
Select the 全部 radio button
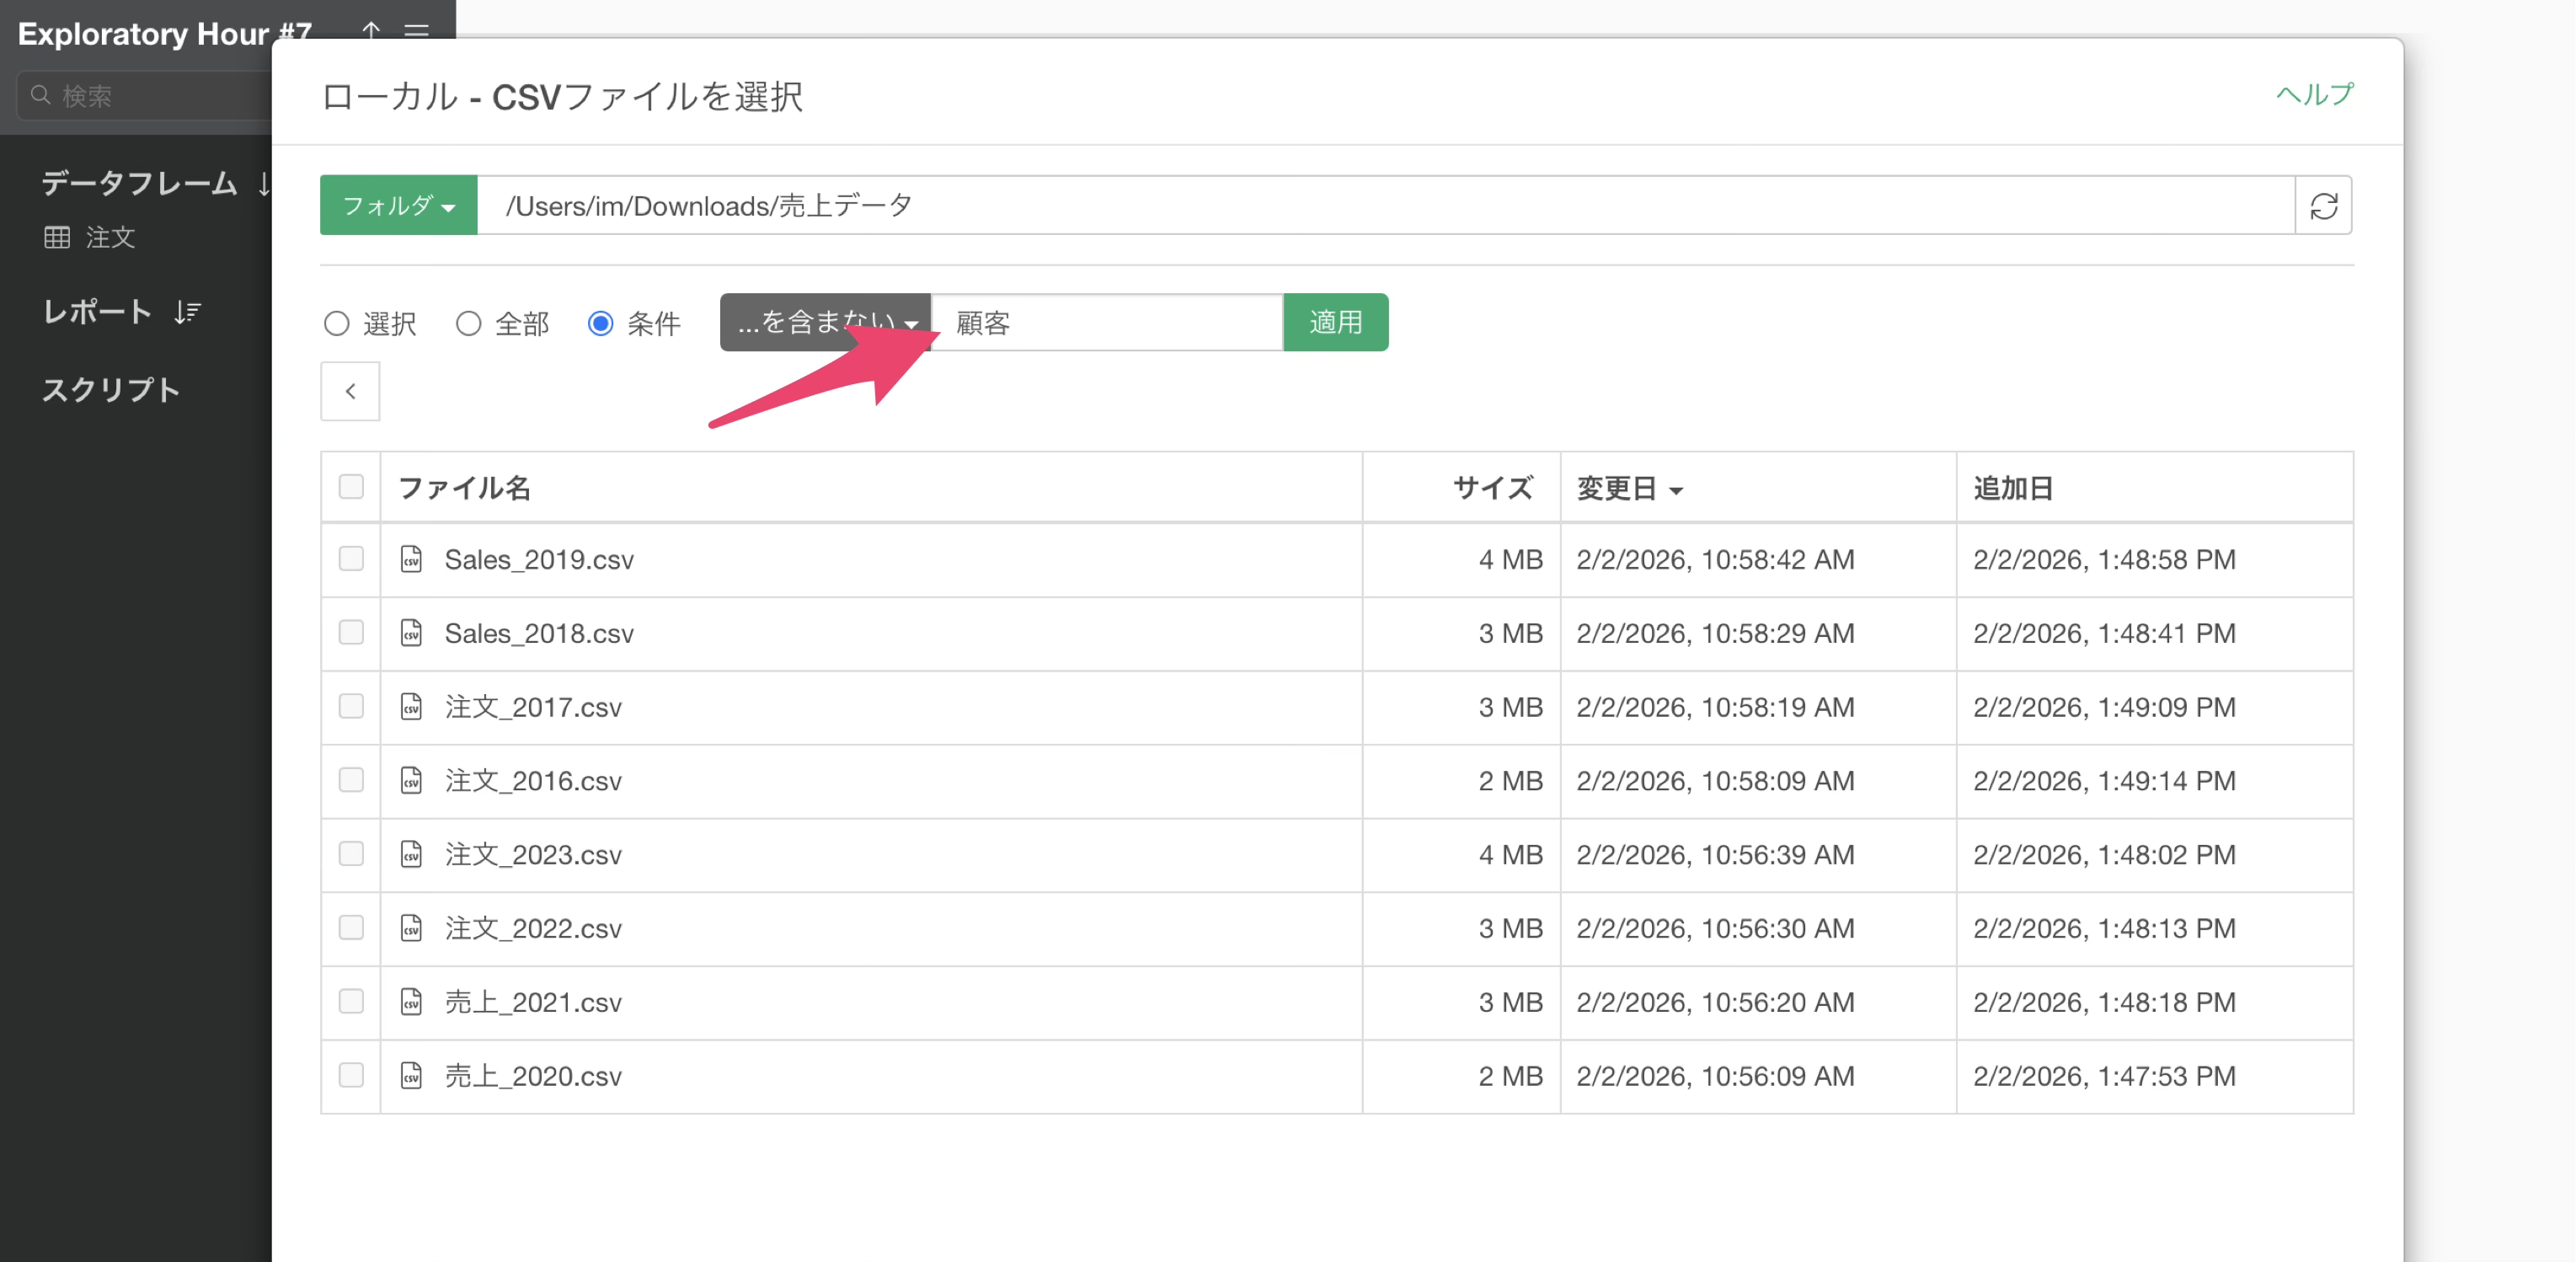[469, 323]
